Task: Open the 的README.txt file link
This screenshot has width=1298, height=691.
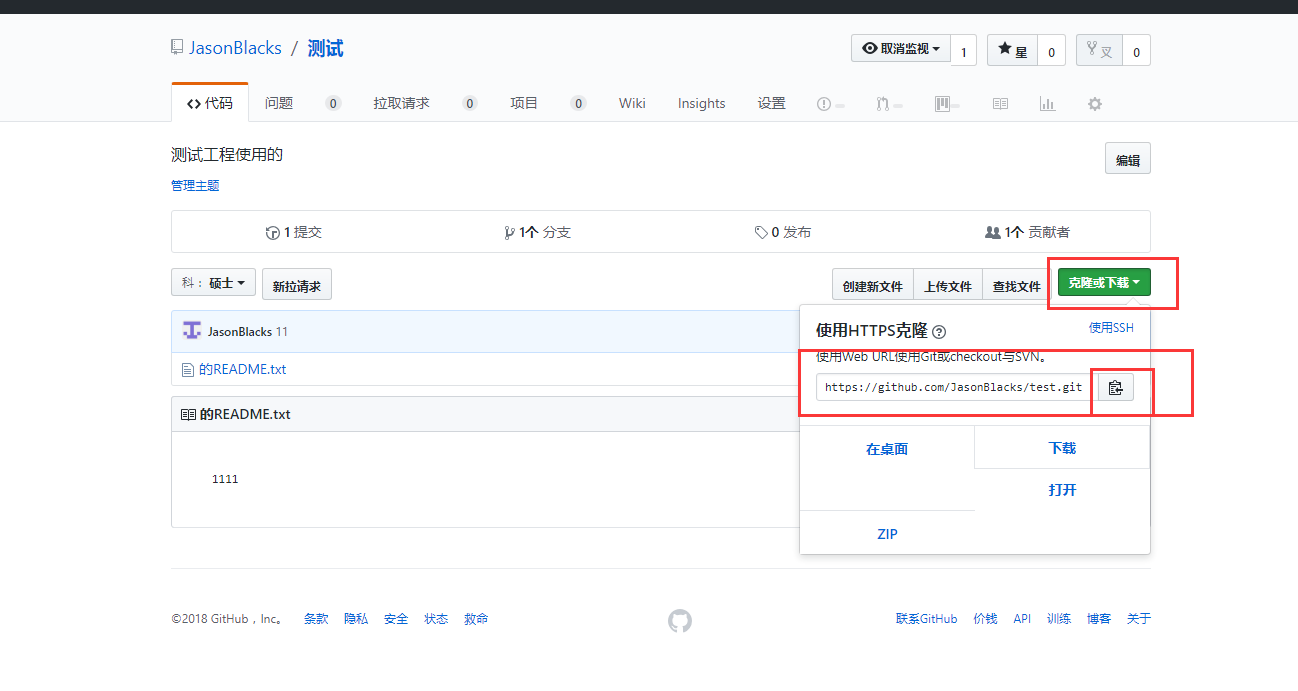Action: click(242, 369)
